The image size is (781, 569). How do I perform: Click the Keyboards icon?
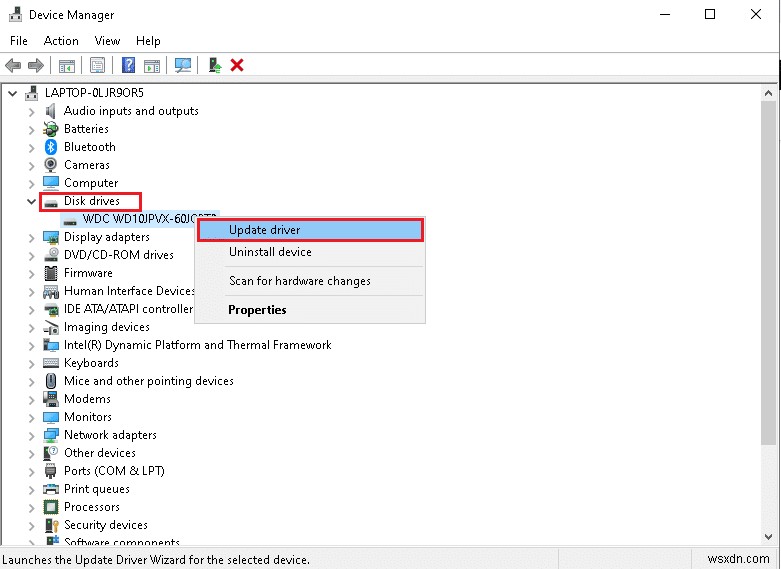51,363
